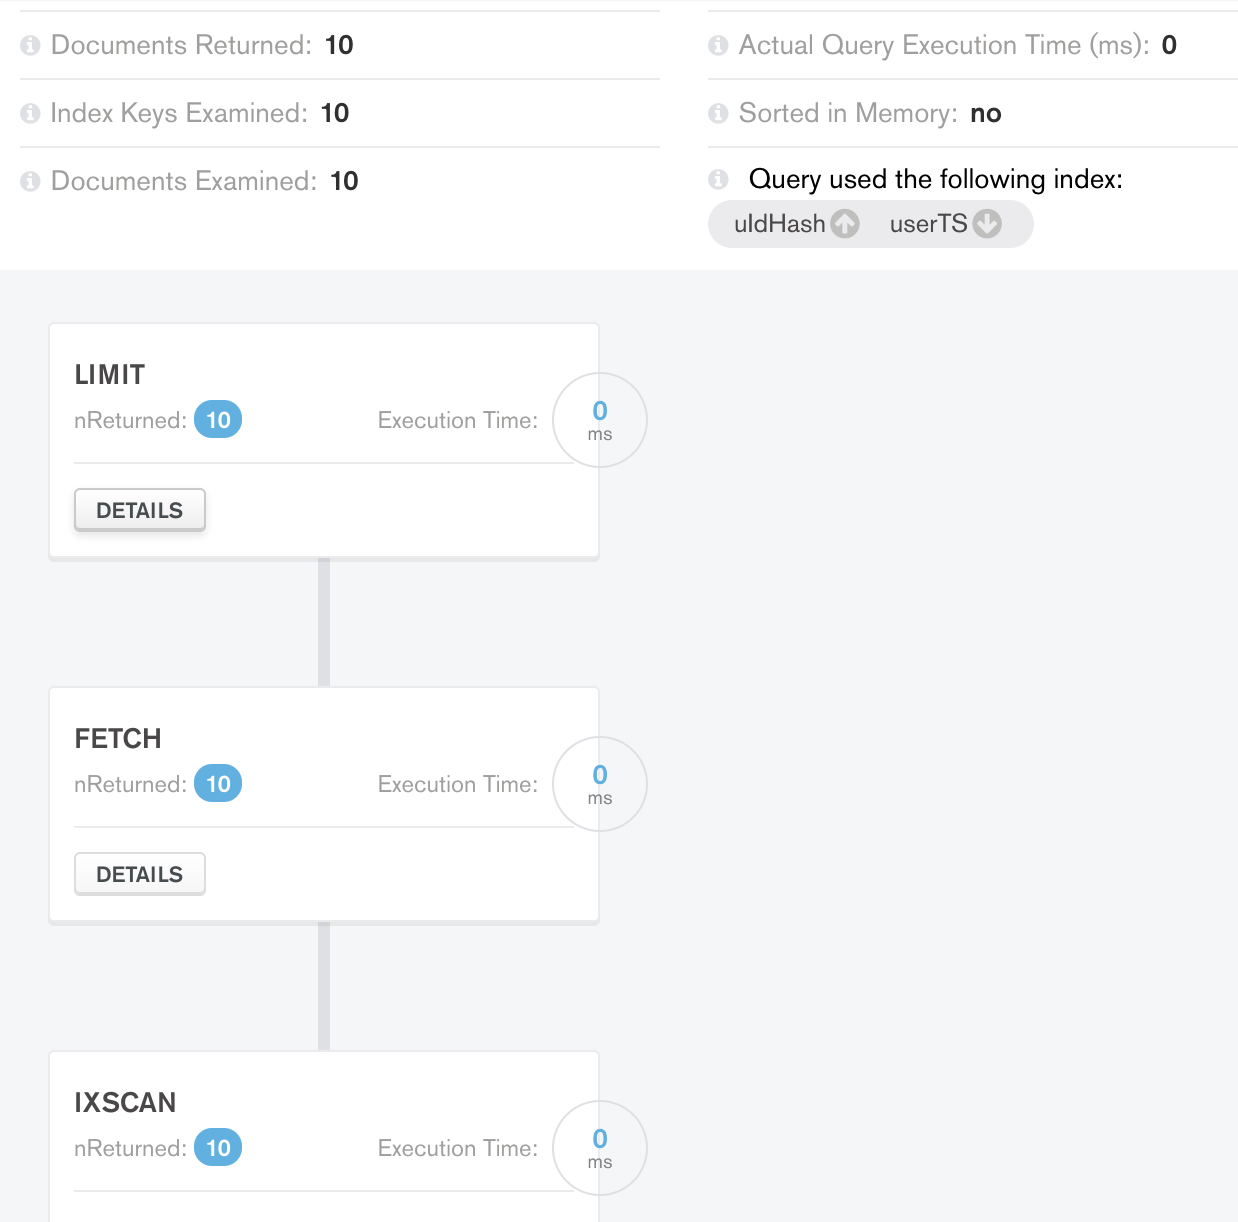The width and height of the screenshot is (1238, 1222).
Task: Click ascending arrow icon on uIdHash key
Action: (x=845, y=224)
